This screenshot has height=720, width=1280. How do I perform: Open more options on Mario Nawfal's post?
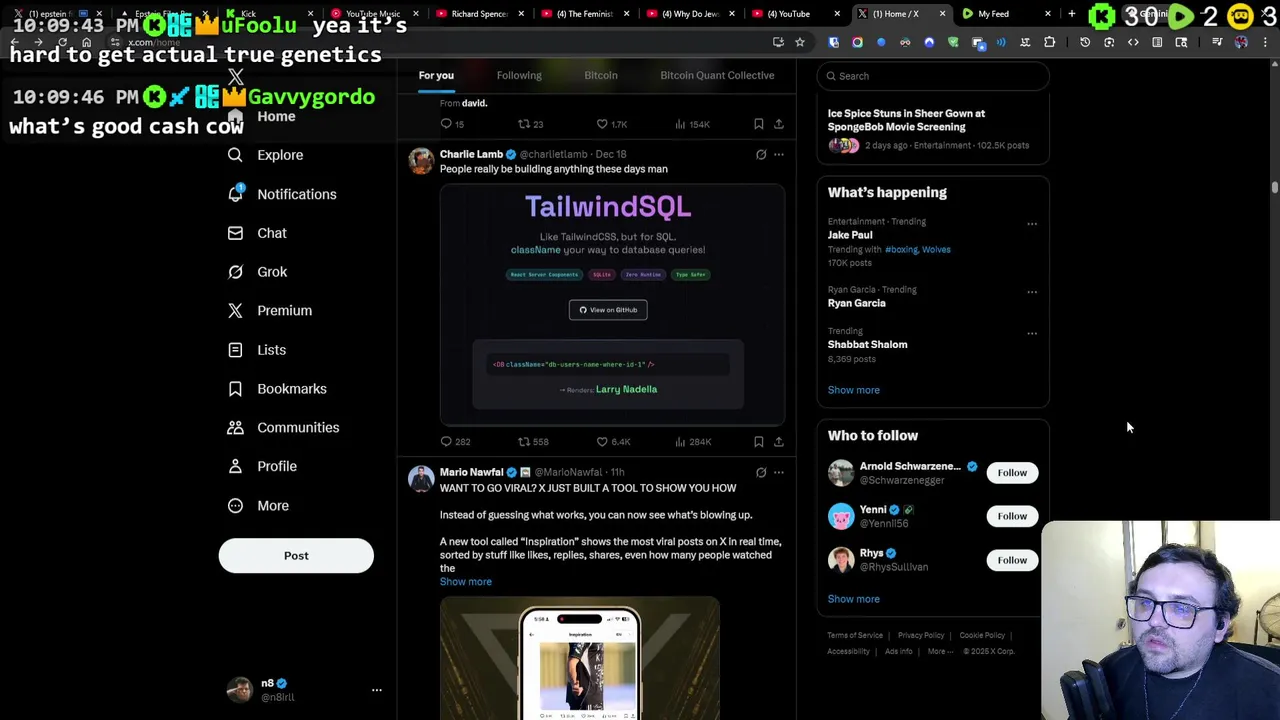[x=779, y=472]
